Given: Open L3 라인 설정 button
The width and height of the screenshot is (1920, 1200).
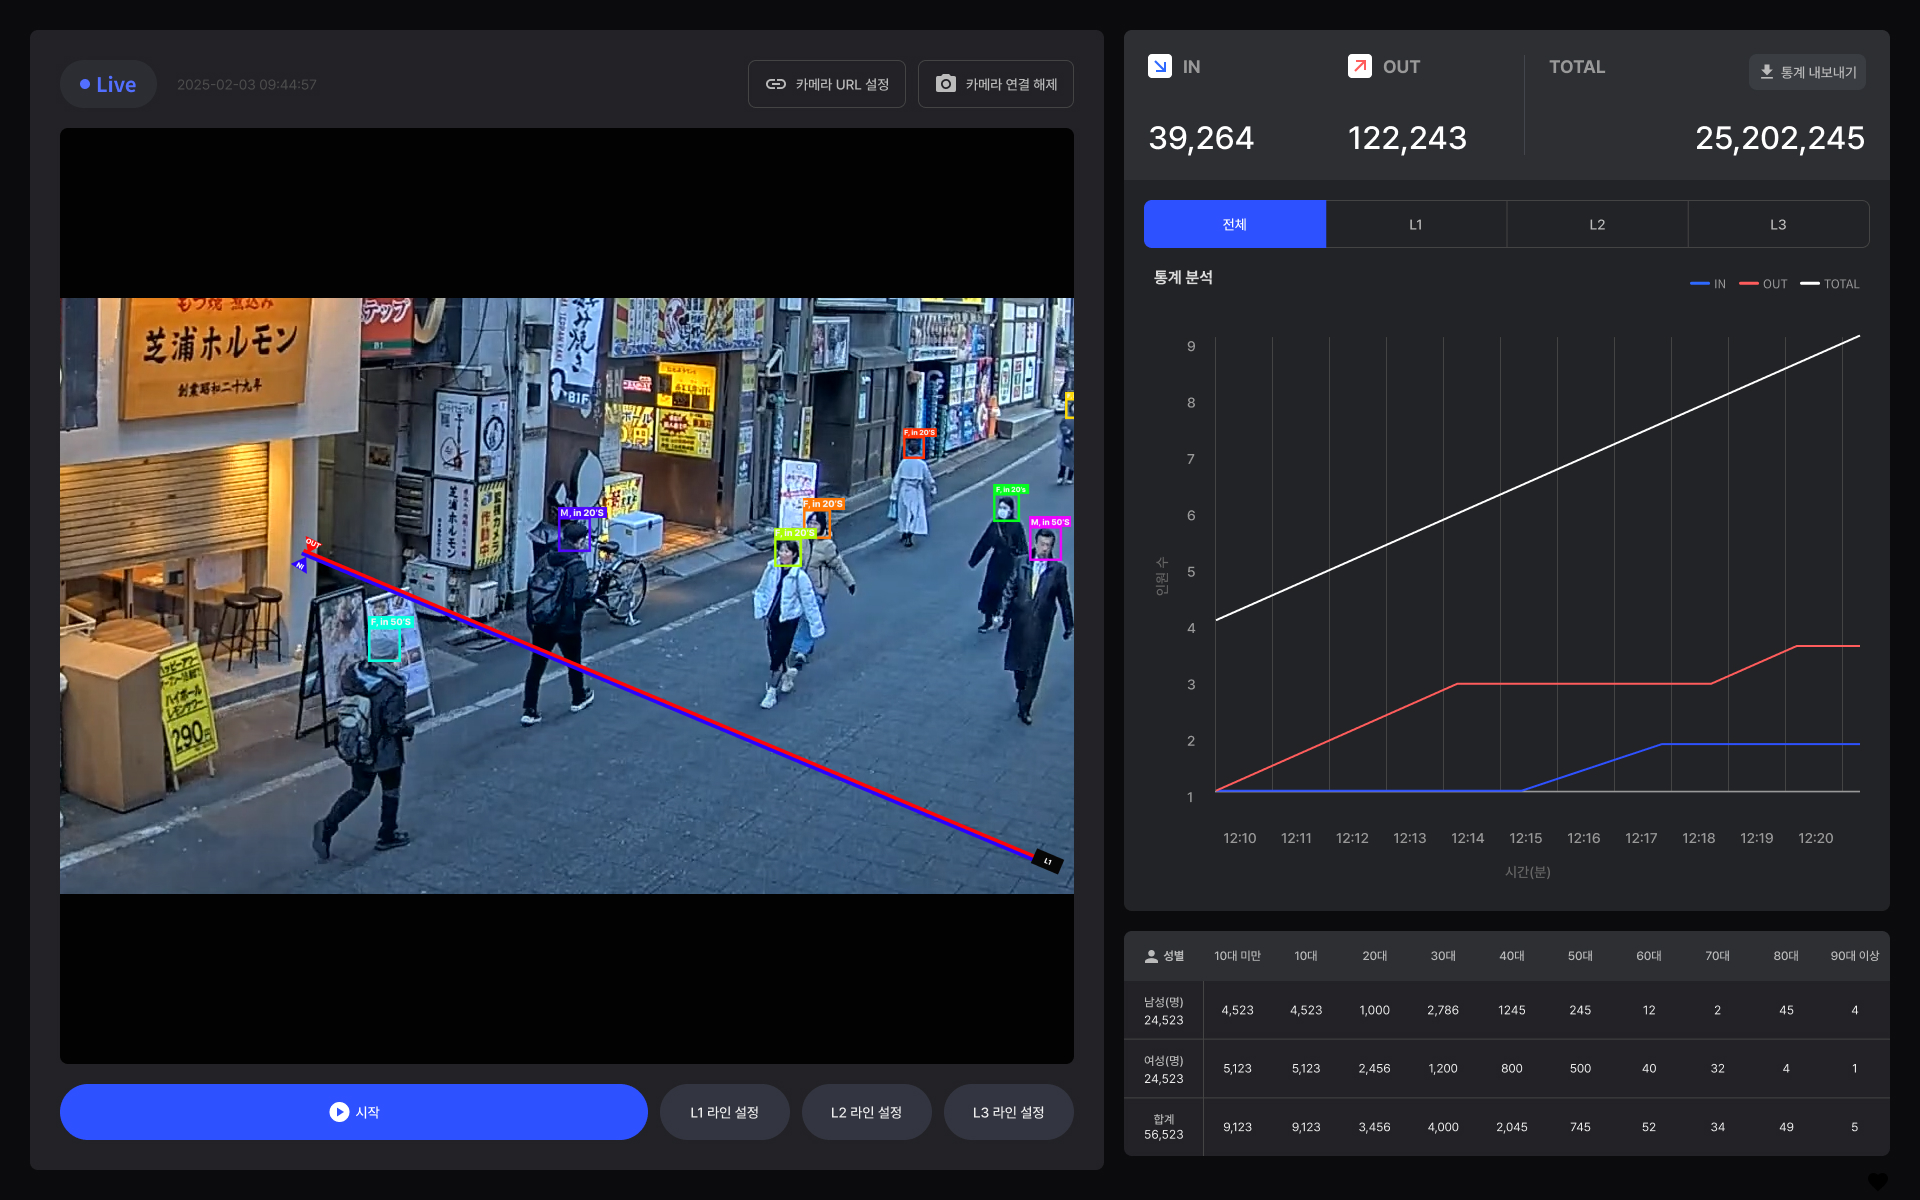Looking at the screenshot, I should [1008, 1112].
